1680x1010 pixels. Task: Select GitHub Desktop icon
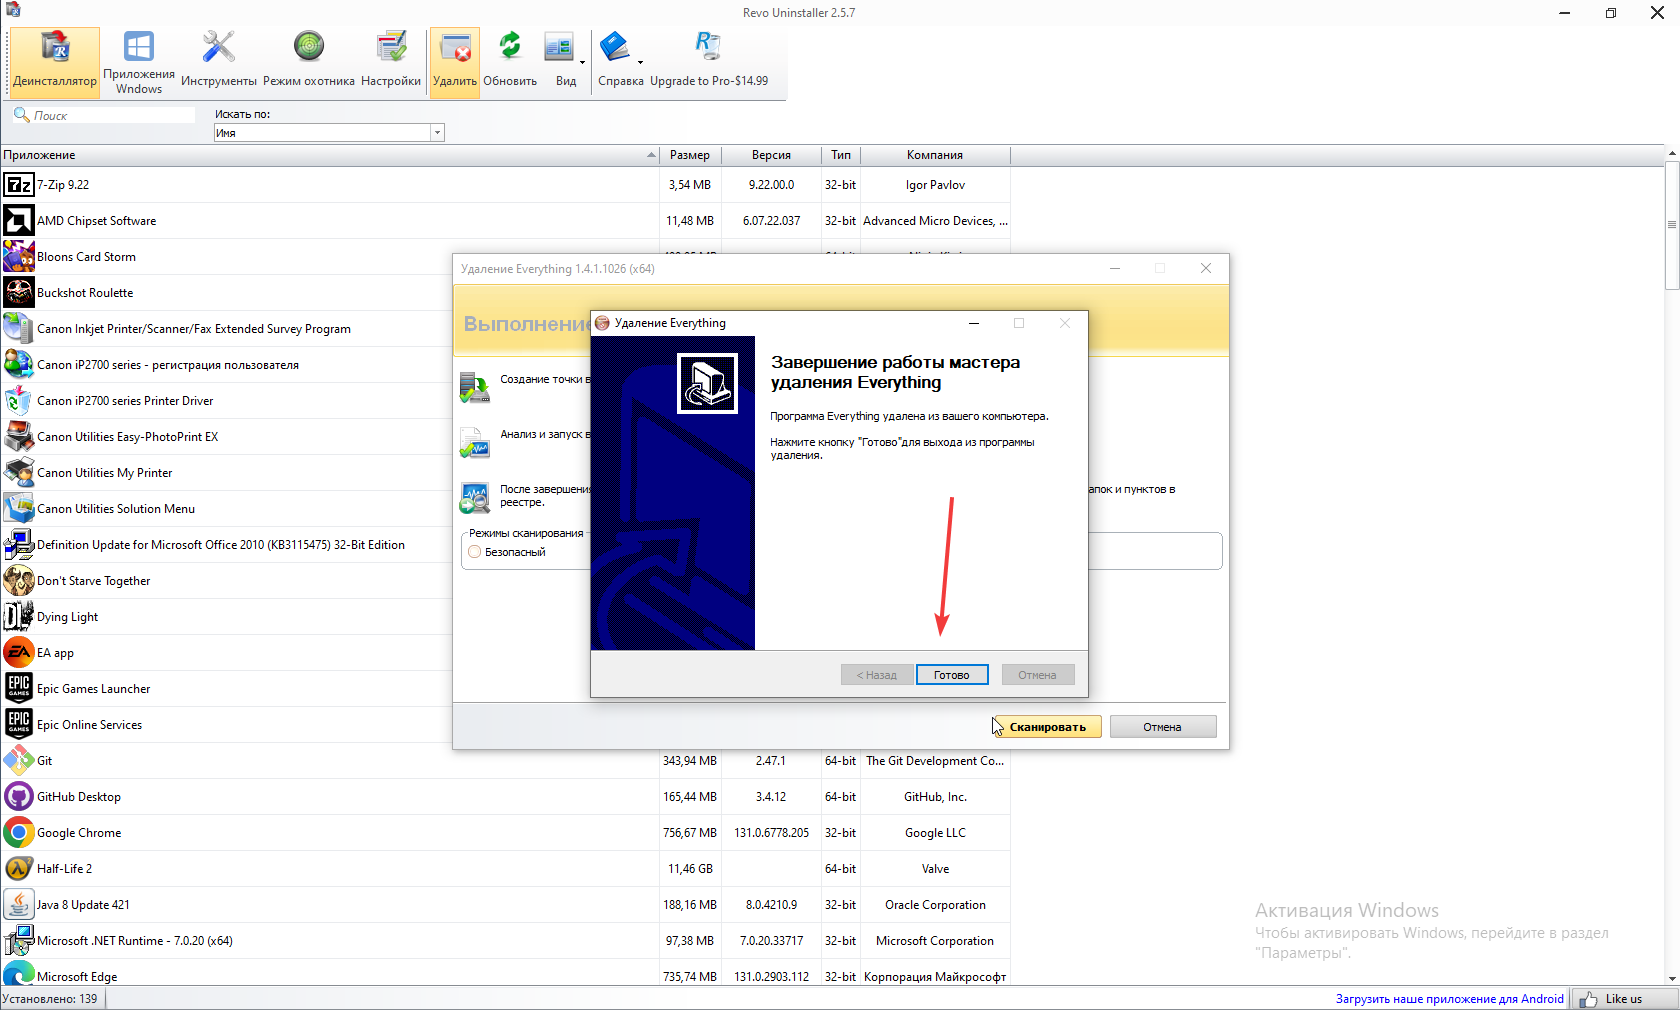(x=19, y=797)
